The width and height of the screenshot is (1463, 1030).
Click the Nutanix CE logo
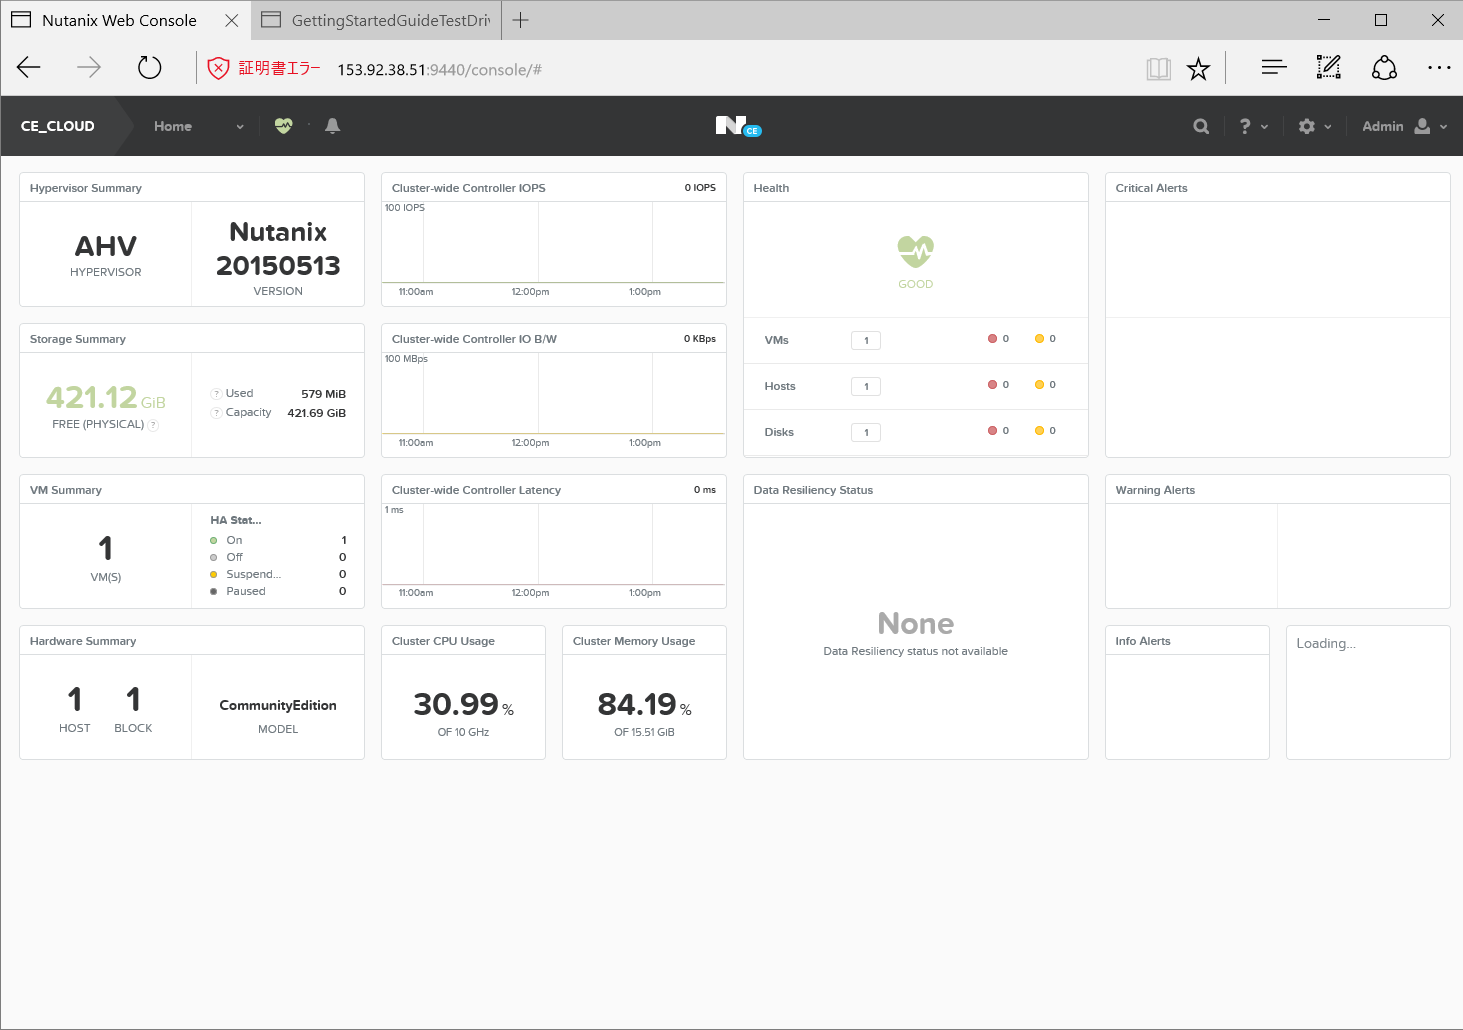pyautogui.click(x=738, y=126)
